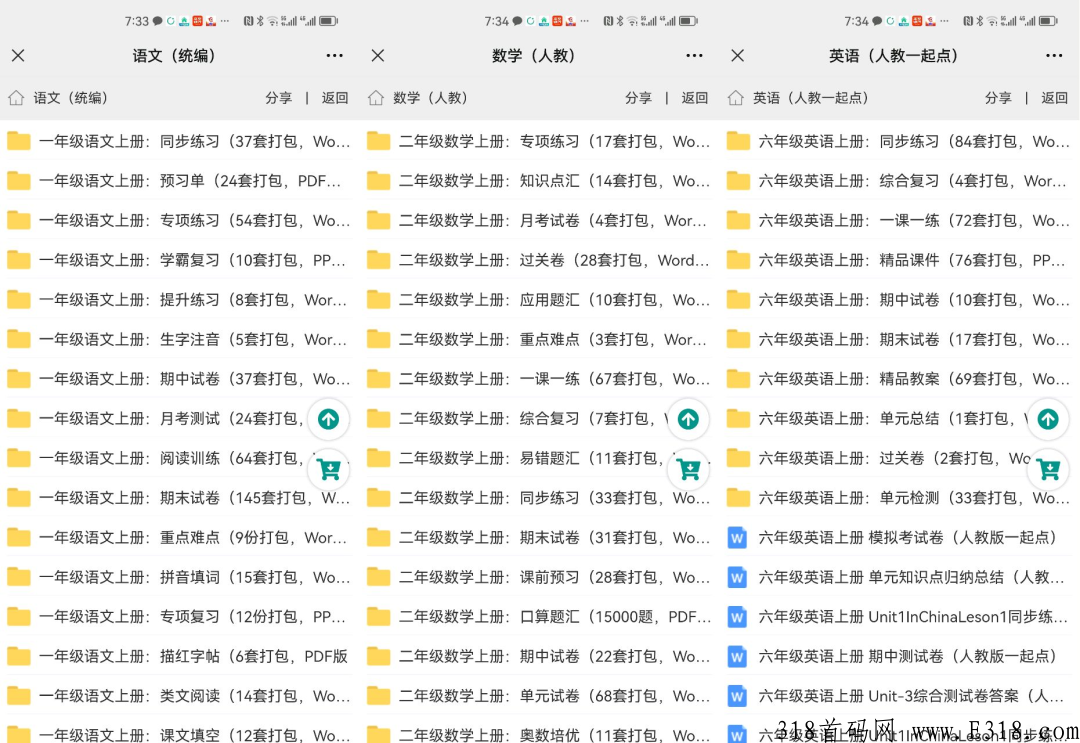Open 二年级数学上册：过关卷 folder
The width and height of the screenshot is (1080, 743).
coord(539,260)
